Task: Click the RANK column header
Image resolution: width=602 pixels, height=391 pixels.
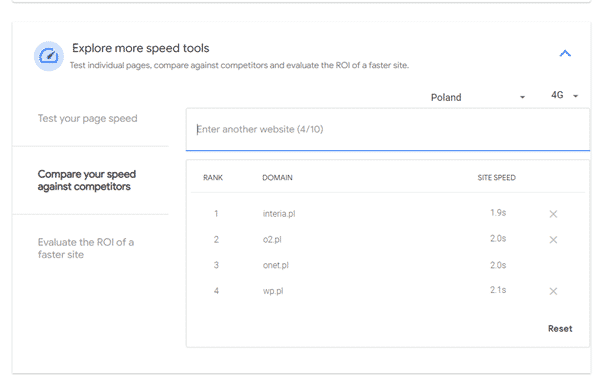Action: pos(213,177)
